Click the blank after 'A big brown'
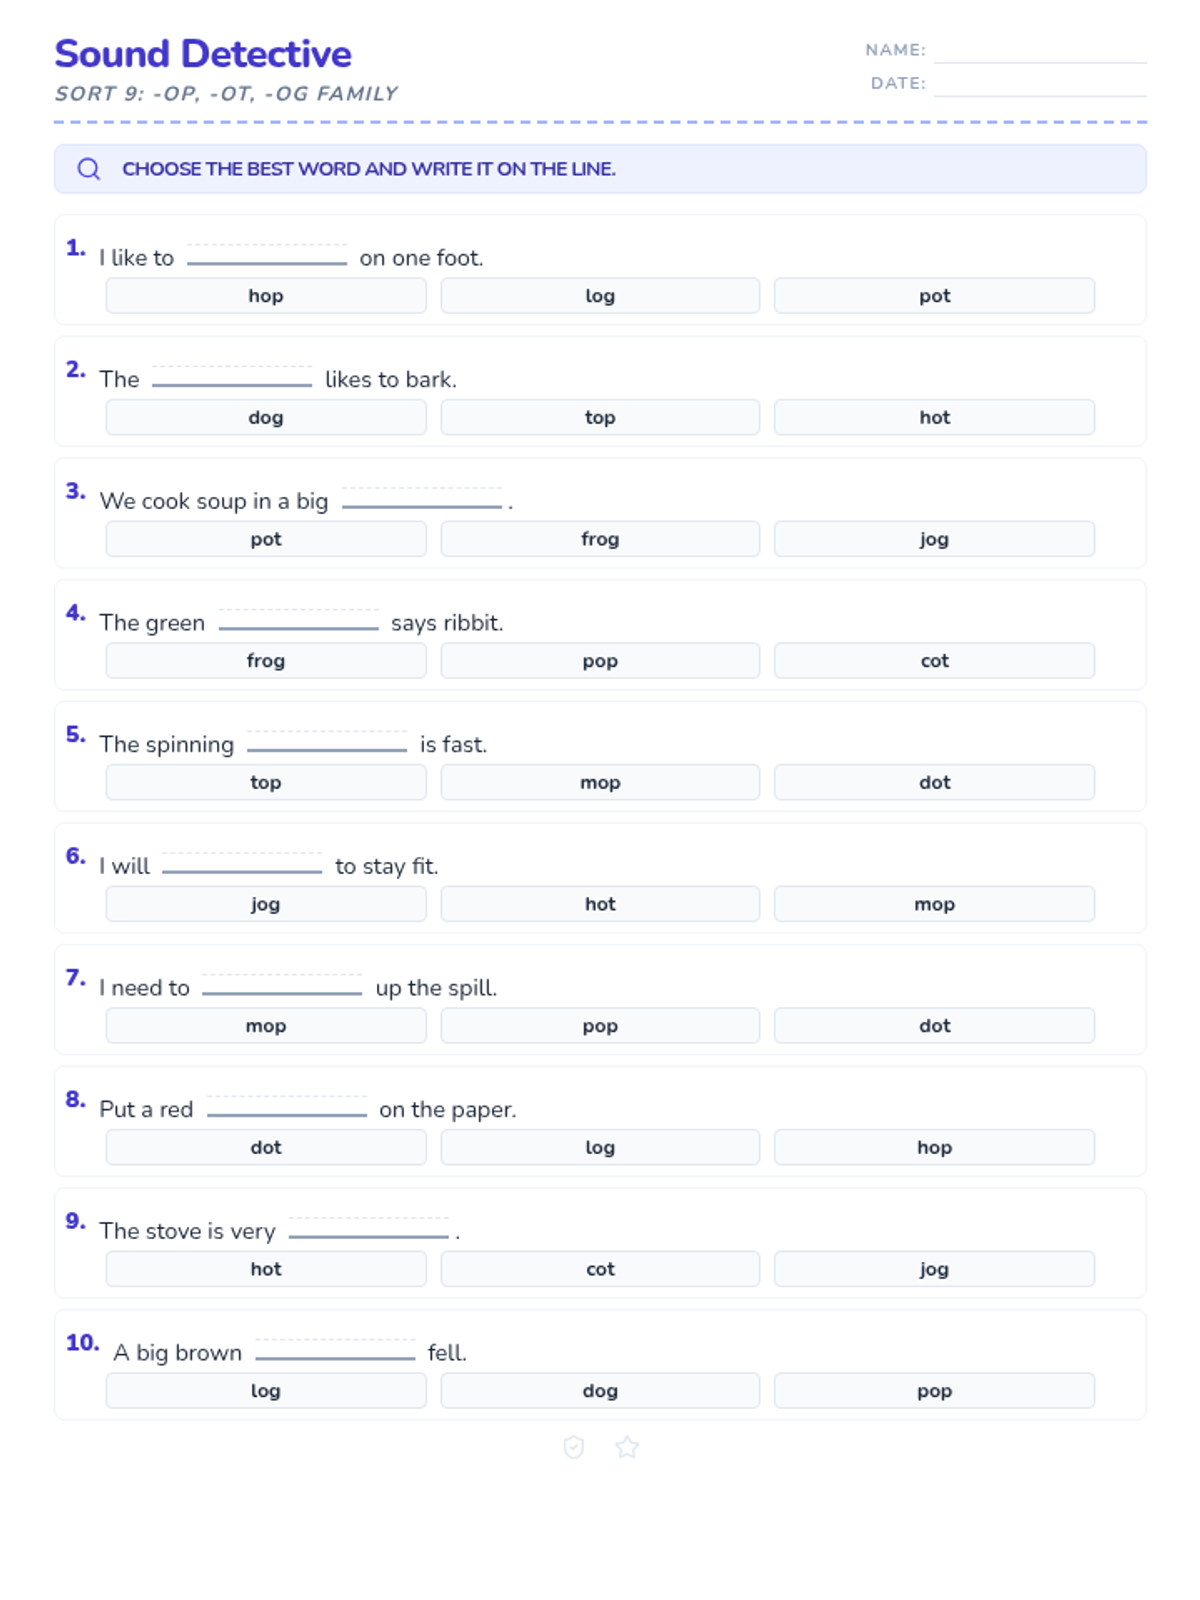1200x1600 pixels. pyautogui.click(x=335, y=1351)
